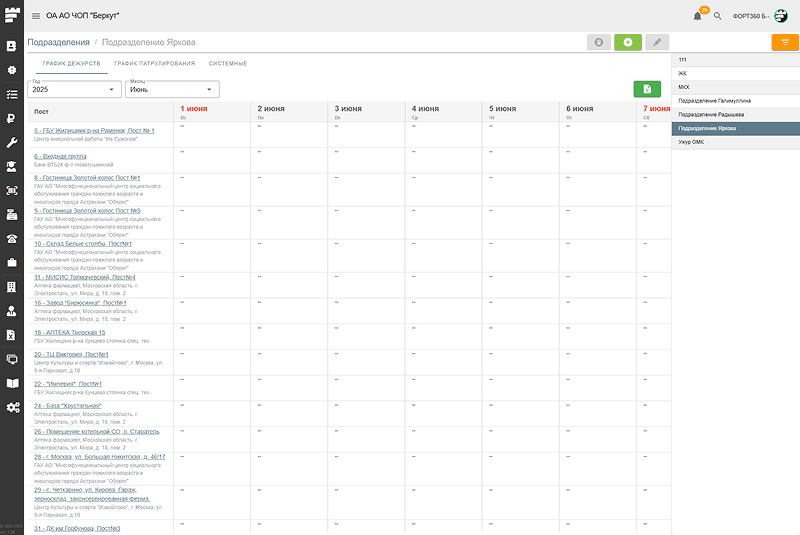Open the gears settings sidebar icon
Screen dimensions: 800x535
12,407
